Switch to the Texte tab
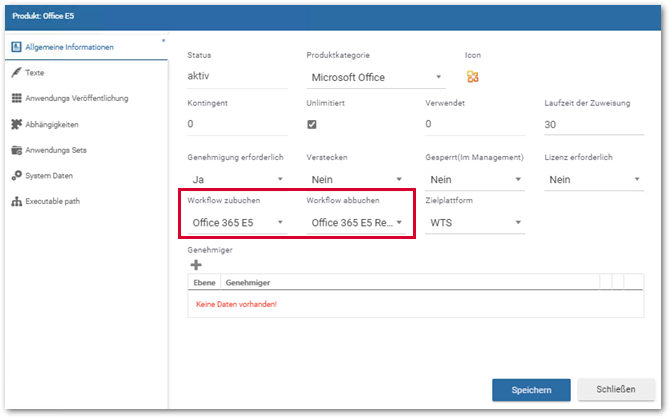The image size is (670, 418). point(86,73)
